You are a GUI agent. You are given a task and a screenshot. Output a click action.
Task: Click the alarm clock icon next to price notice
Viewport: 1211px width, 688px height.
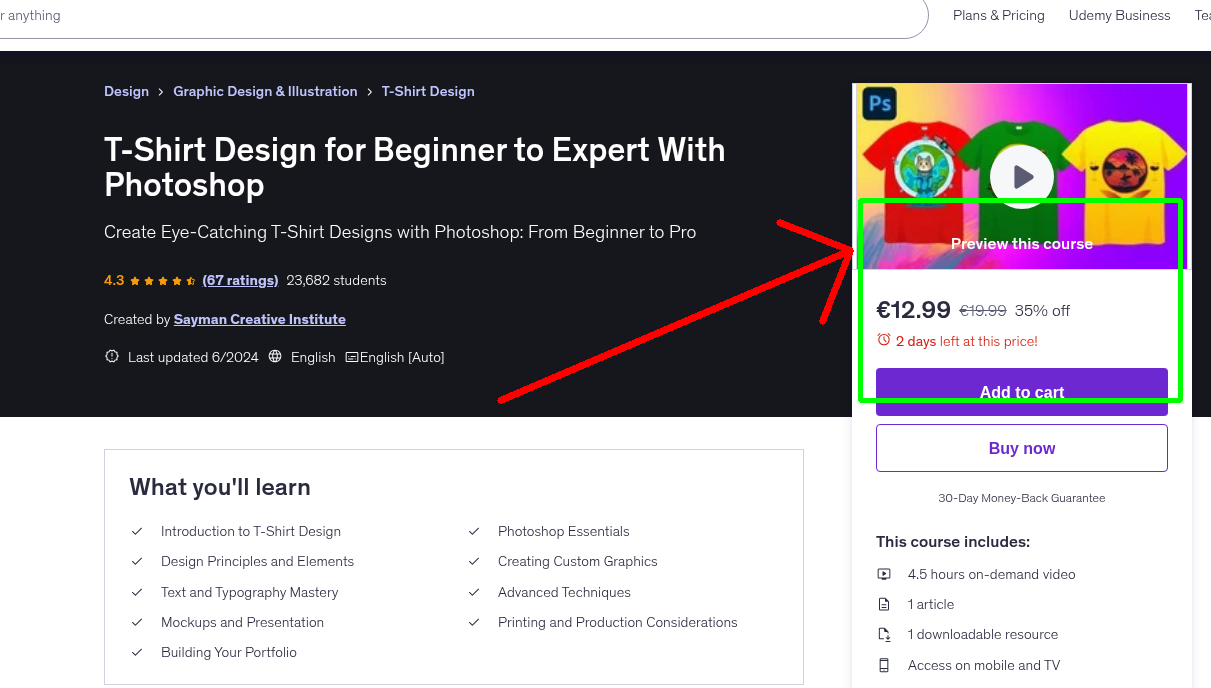coord(884,340)
